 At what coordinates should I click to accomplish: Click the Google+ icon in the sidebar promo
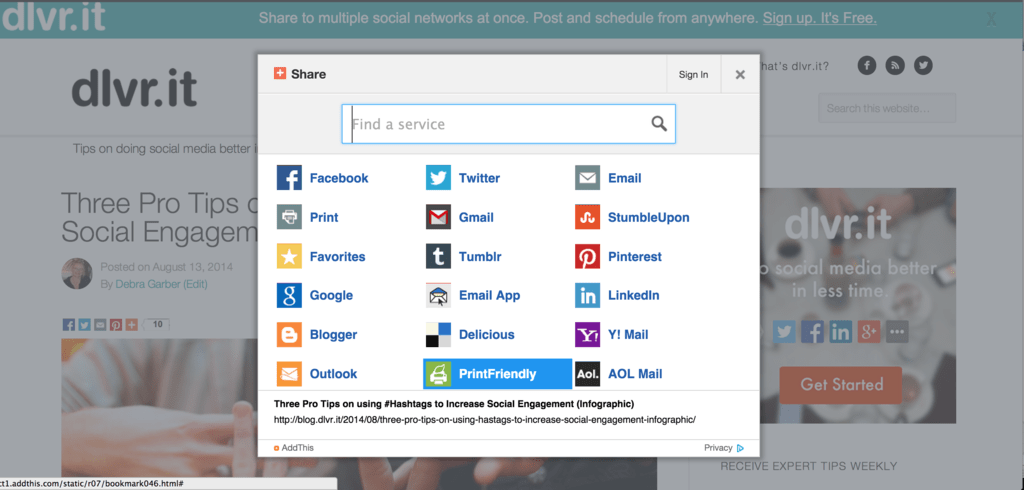click(869, 332)
